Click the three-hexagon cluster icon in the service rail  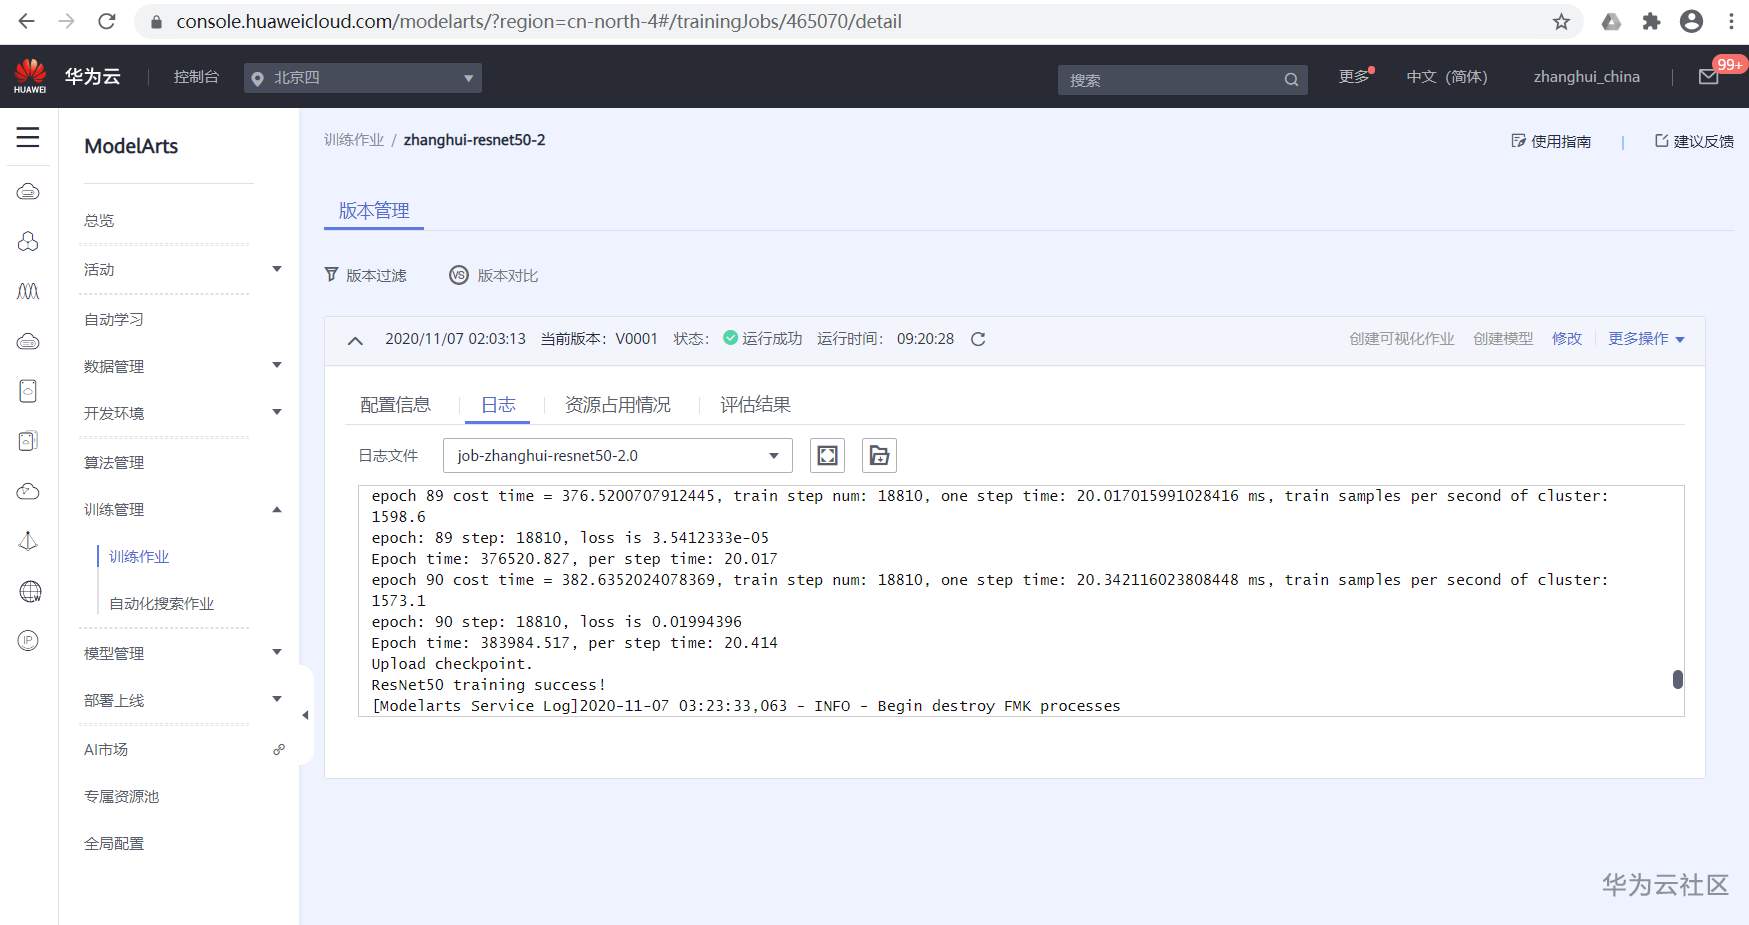click(28, 241)
